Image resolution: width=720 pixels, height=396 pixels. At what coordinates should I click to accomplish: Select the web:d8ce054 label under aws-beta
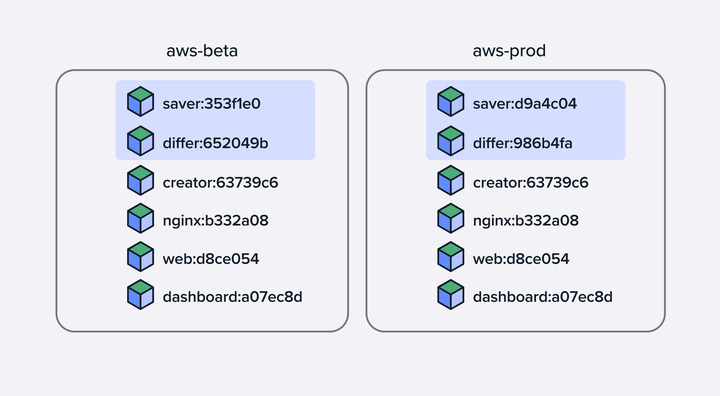tap(211, 259)
